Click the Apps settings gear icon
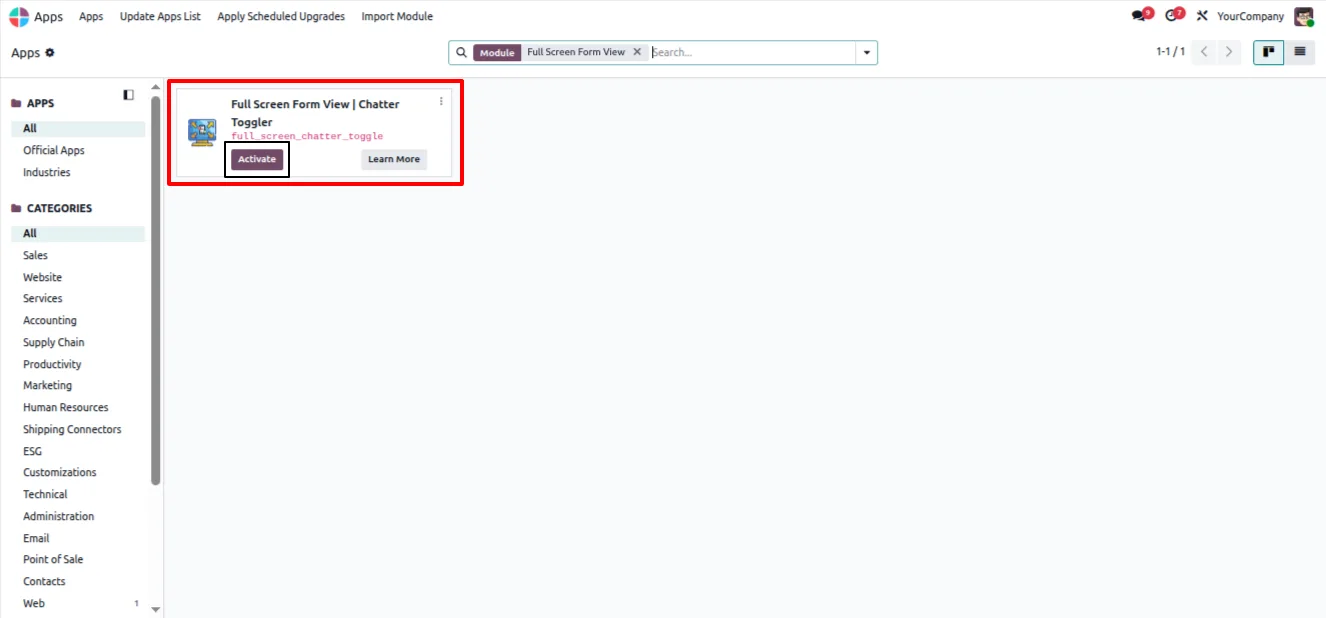The width and height of the screenshot is (1326, 618). [50, 53]
